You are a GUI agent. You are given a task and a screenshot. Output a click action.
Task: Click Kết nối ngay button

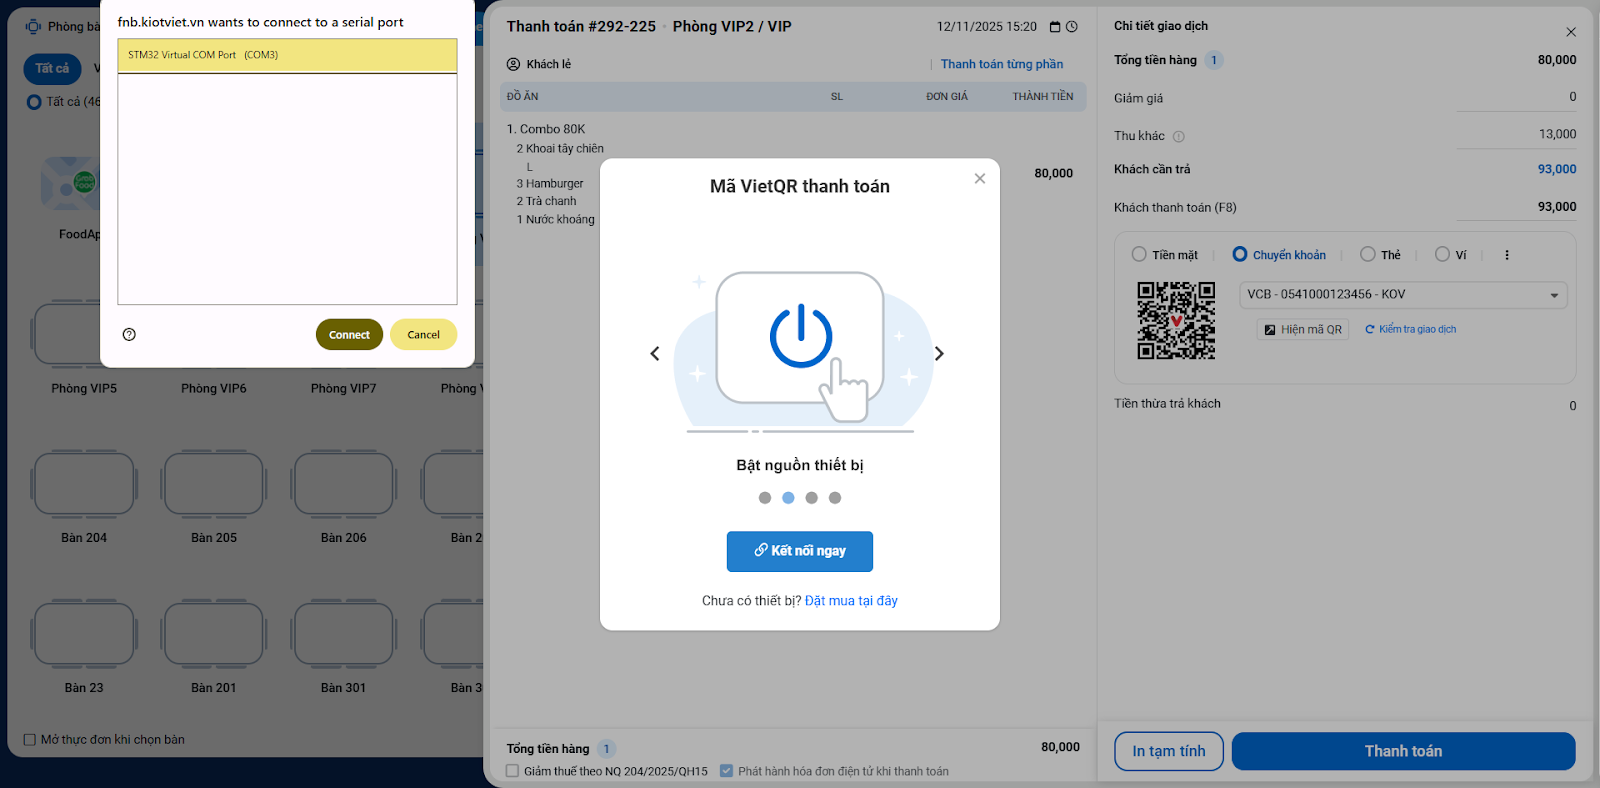800,551
